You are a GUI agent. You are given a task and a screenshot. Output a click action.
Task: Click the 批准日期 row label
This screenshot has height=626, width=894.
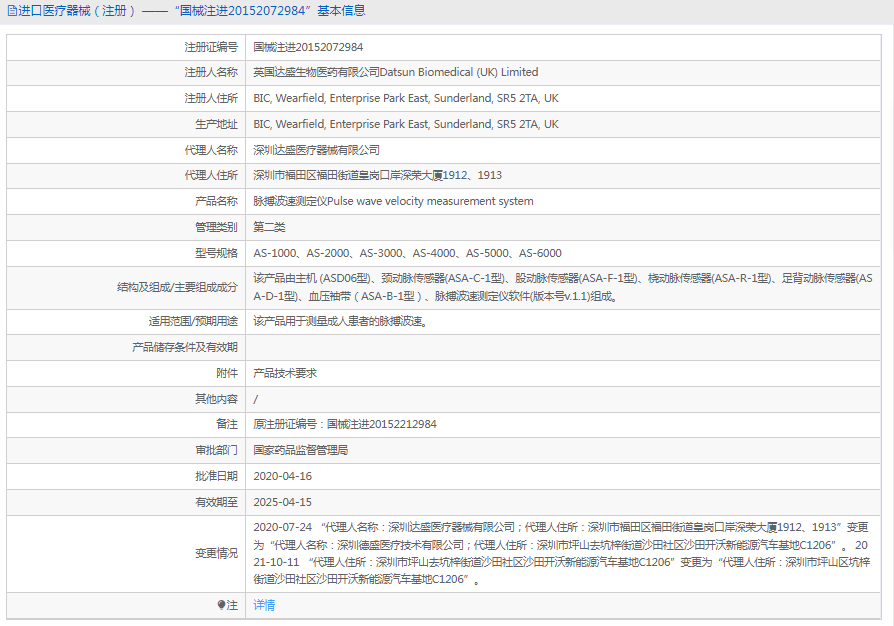point(217,476)
